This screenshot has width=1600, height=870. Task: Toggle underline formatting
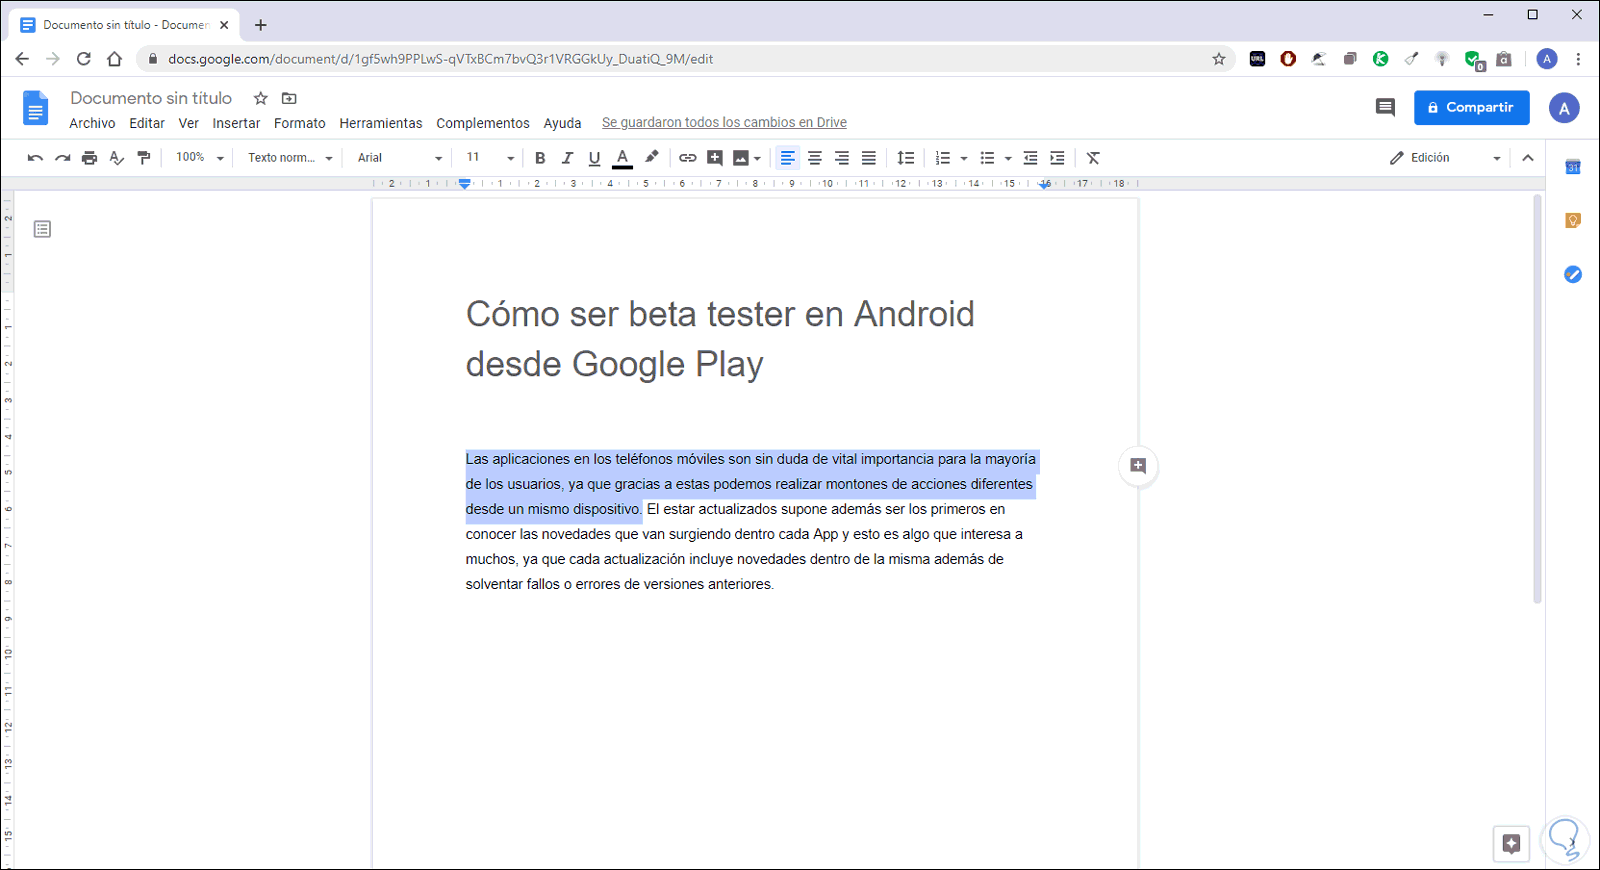594,158
